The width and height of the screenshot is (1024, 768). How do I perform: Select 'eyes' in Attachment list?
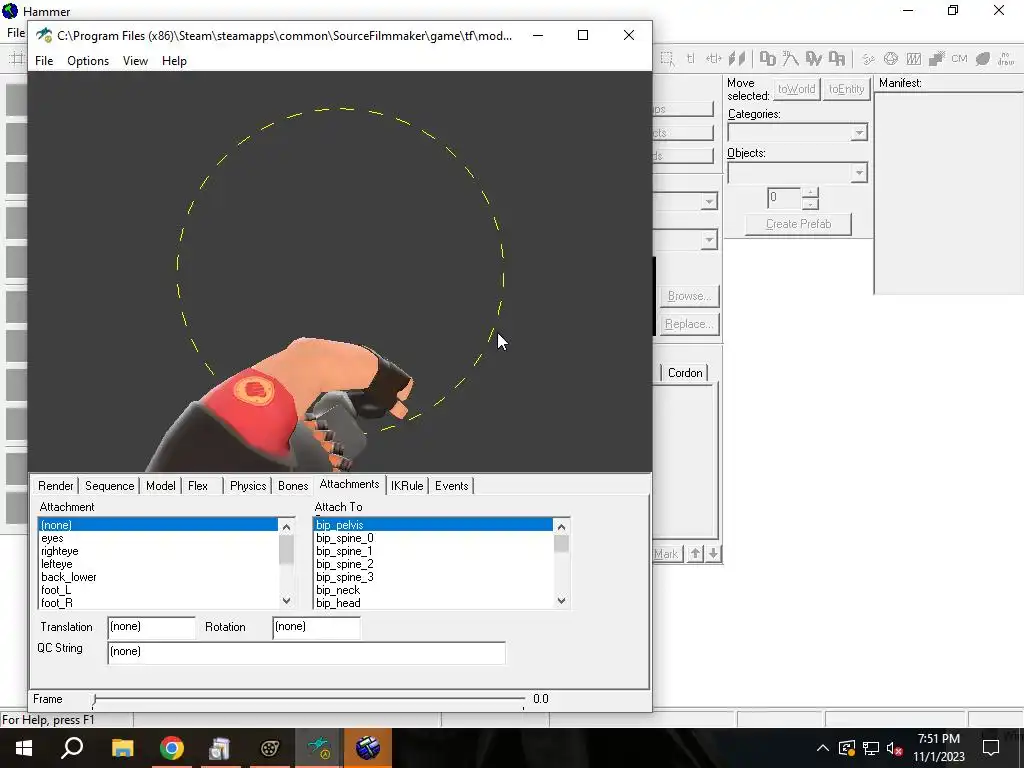pyautogui.click(x=158, y=538)
